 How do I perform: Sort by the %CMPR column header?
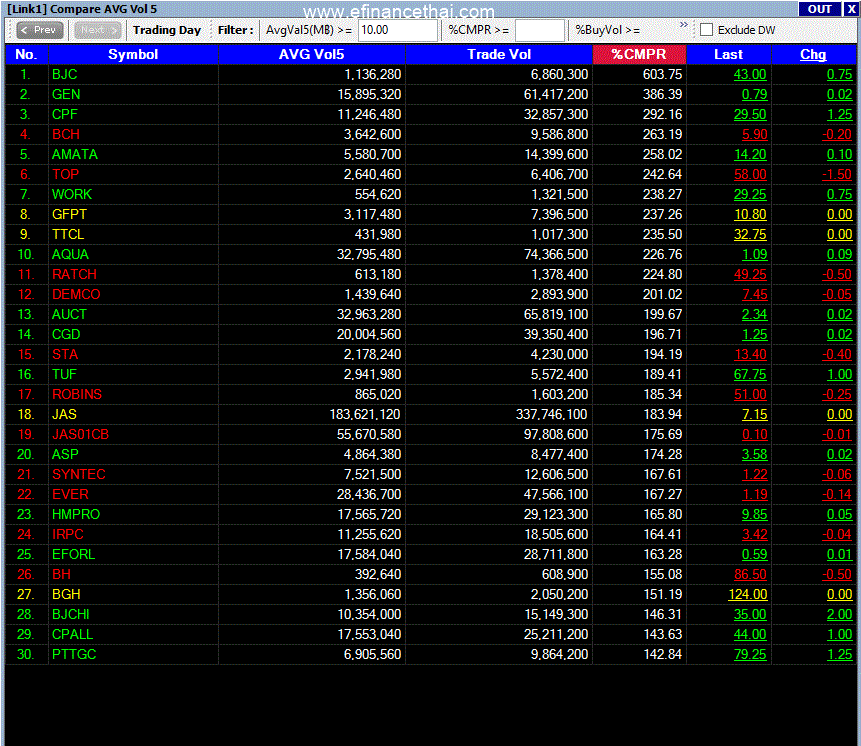[639, 54]
